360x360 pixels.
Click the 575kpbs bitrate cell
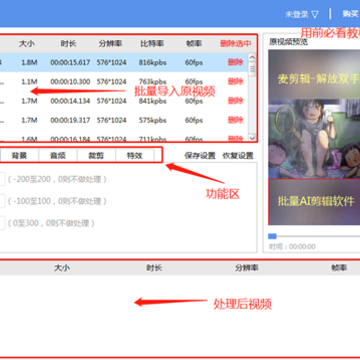tap(153, 120)
